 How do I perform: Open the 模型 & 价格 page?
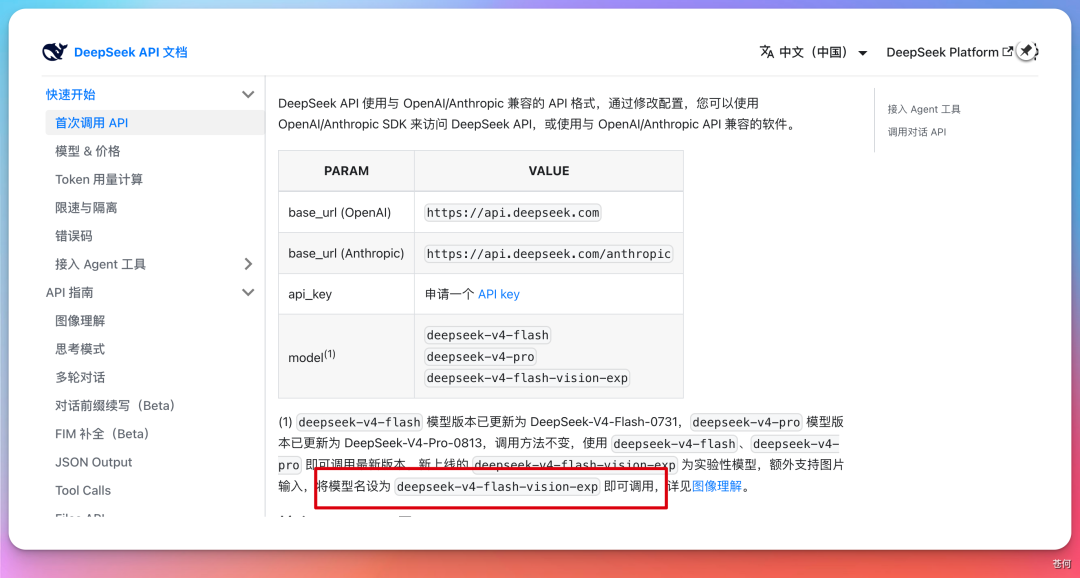(x=87, y=151)
